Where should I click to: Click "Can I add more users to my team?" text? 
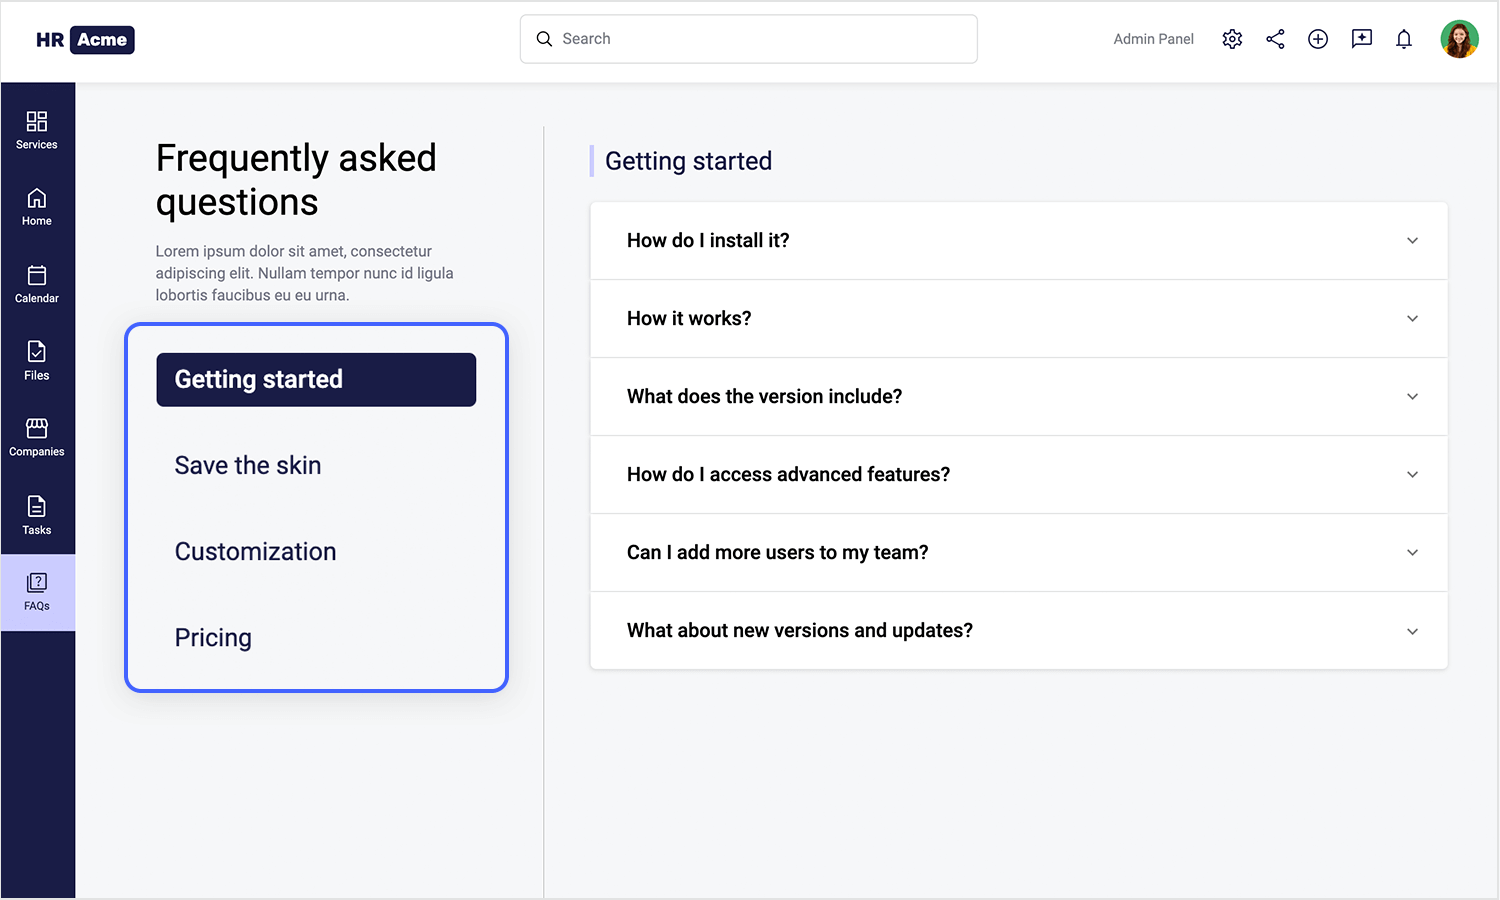point(777,553)
